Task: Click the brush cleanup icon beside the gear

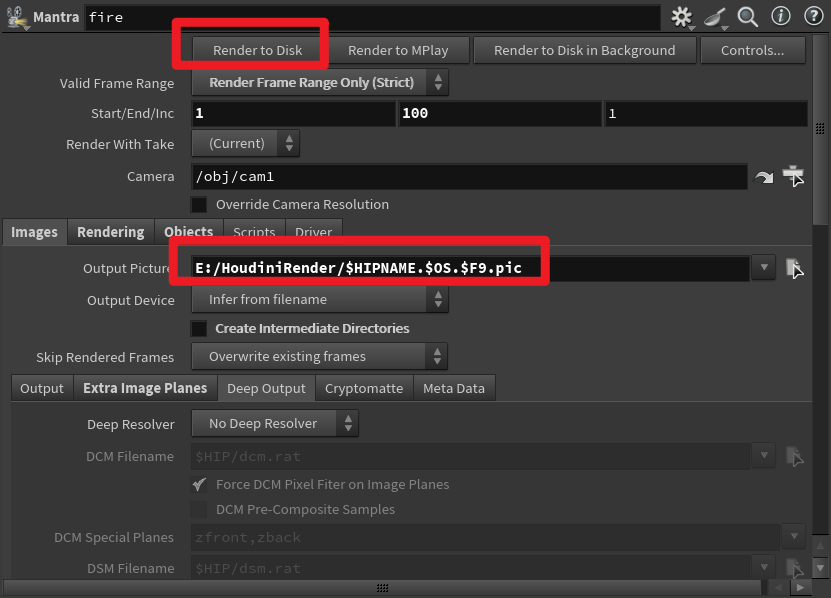Action: point(713,17)
